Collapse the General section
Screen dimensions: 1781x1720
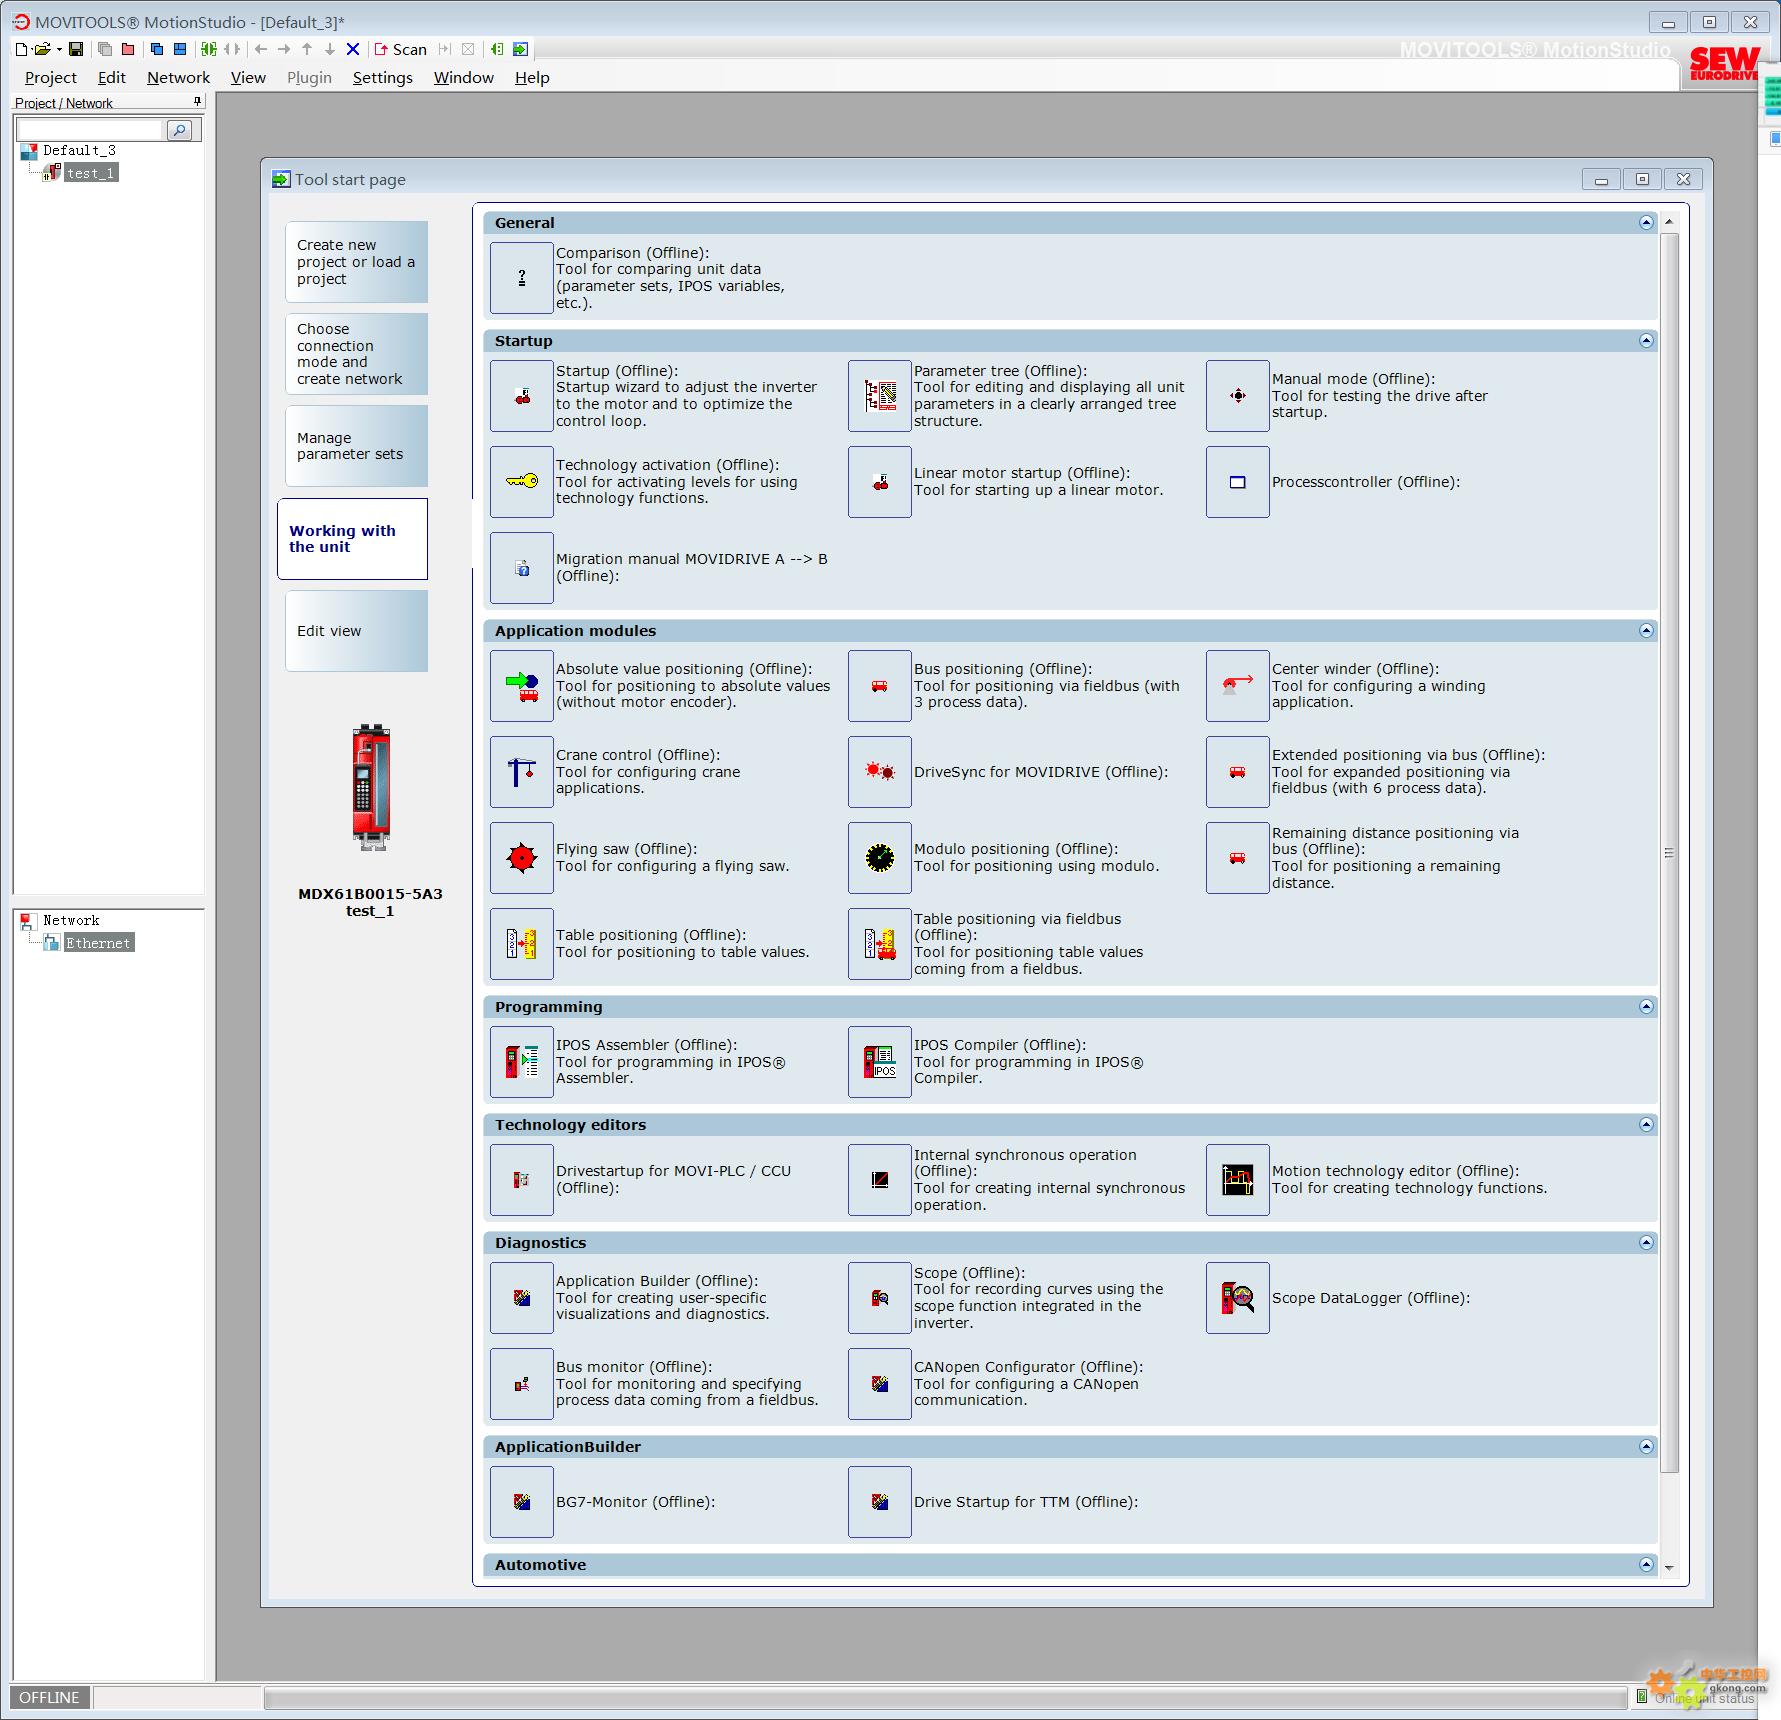[x=1646, y=223]
